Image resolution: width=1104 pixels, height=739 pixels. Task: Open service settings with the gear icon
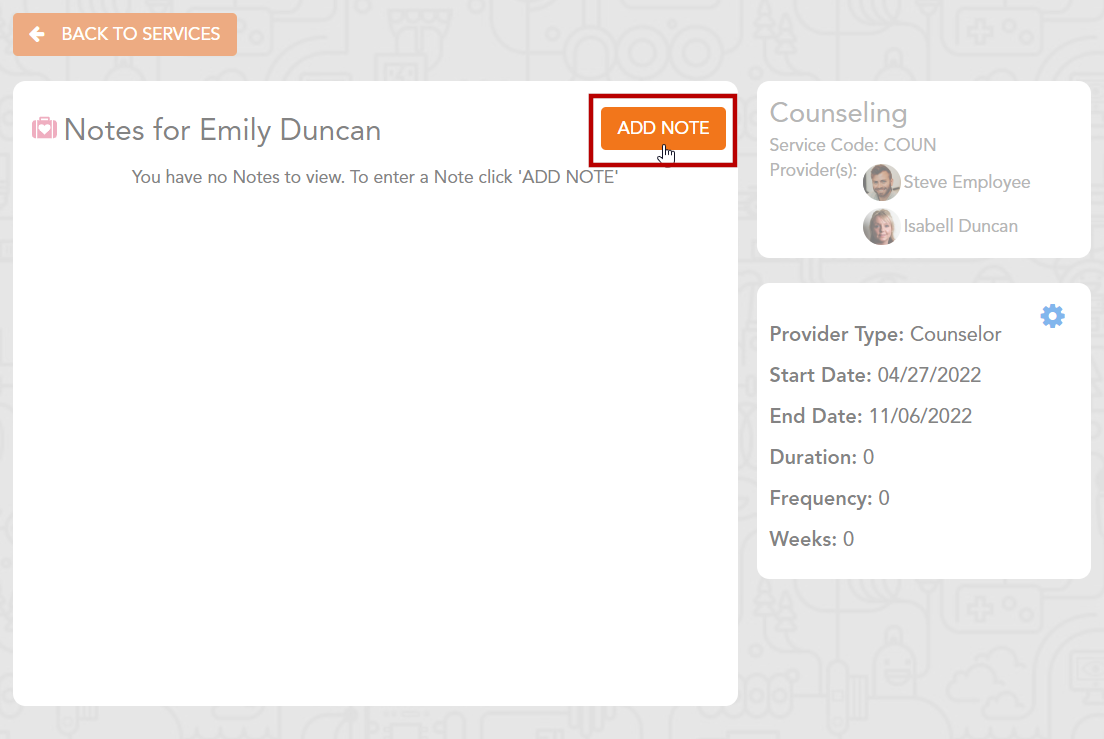[x=1052, y=316]
